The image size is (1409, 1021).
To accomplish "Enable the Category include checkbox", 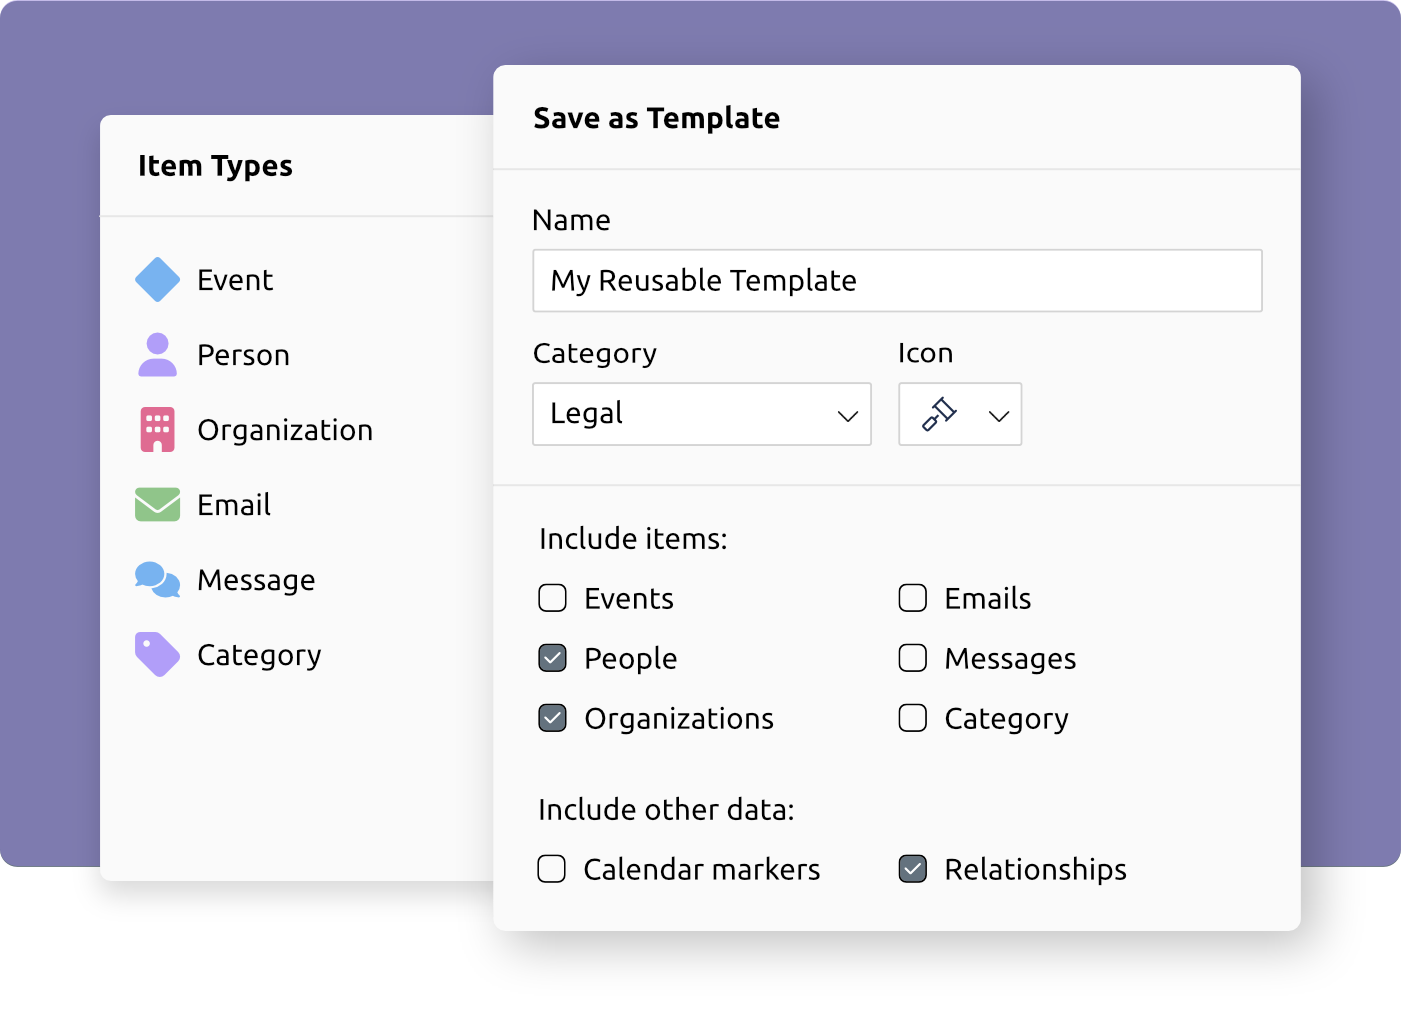I will tap(912, 717).
